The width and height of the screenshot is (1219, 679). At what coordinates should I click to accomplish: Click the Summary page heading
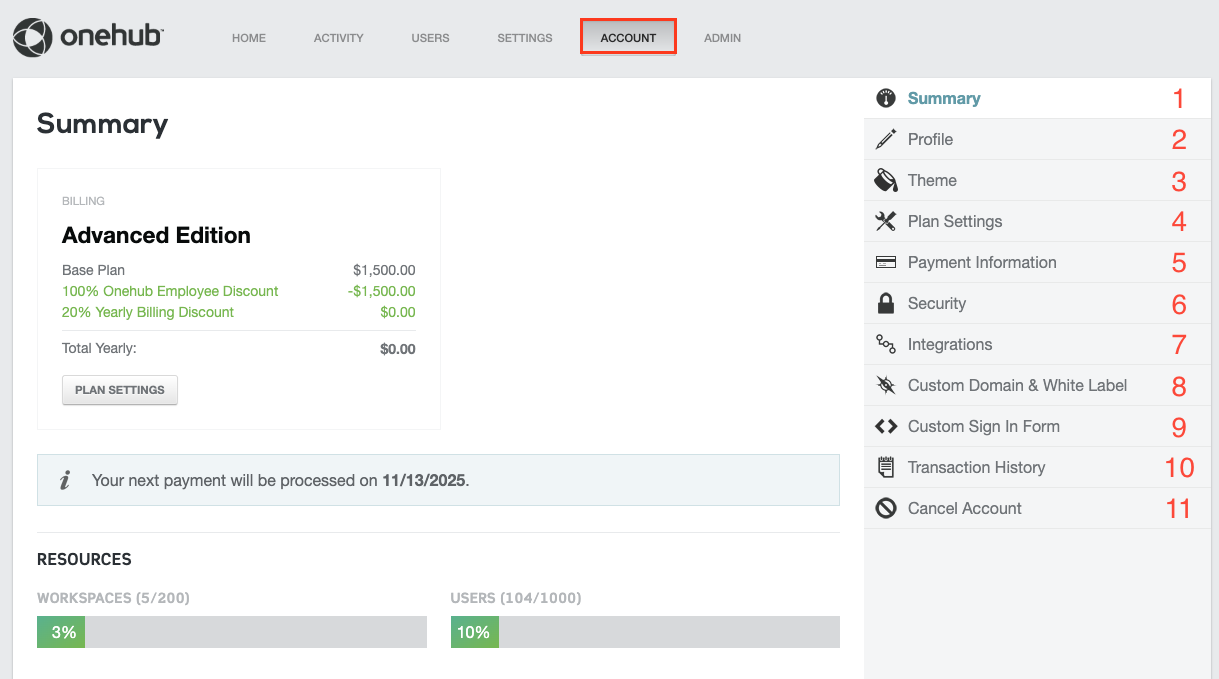pyautogui.click(x=102, y=124)
